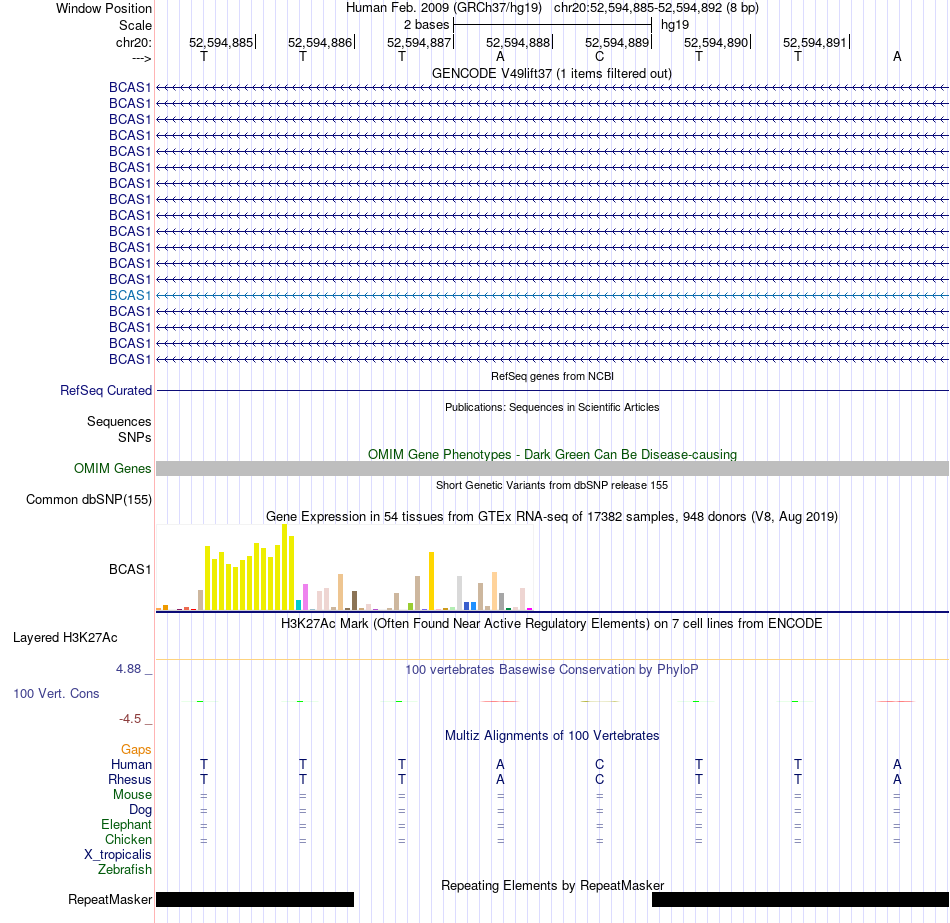Click the position label 52,594,891
Viewport: 950px width, 923px height.
815,42
